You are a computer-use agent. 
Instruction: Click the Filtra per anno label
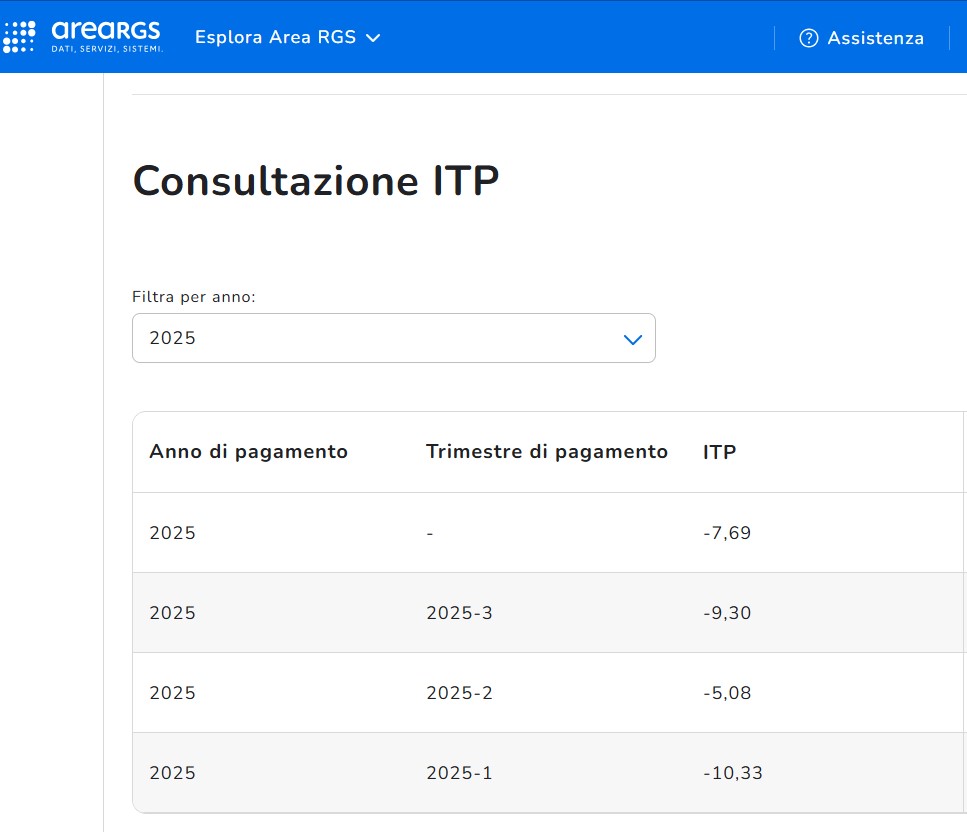[x=194, y=297]
